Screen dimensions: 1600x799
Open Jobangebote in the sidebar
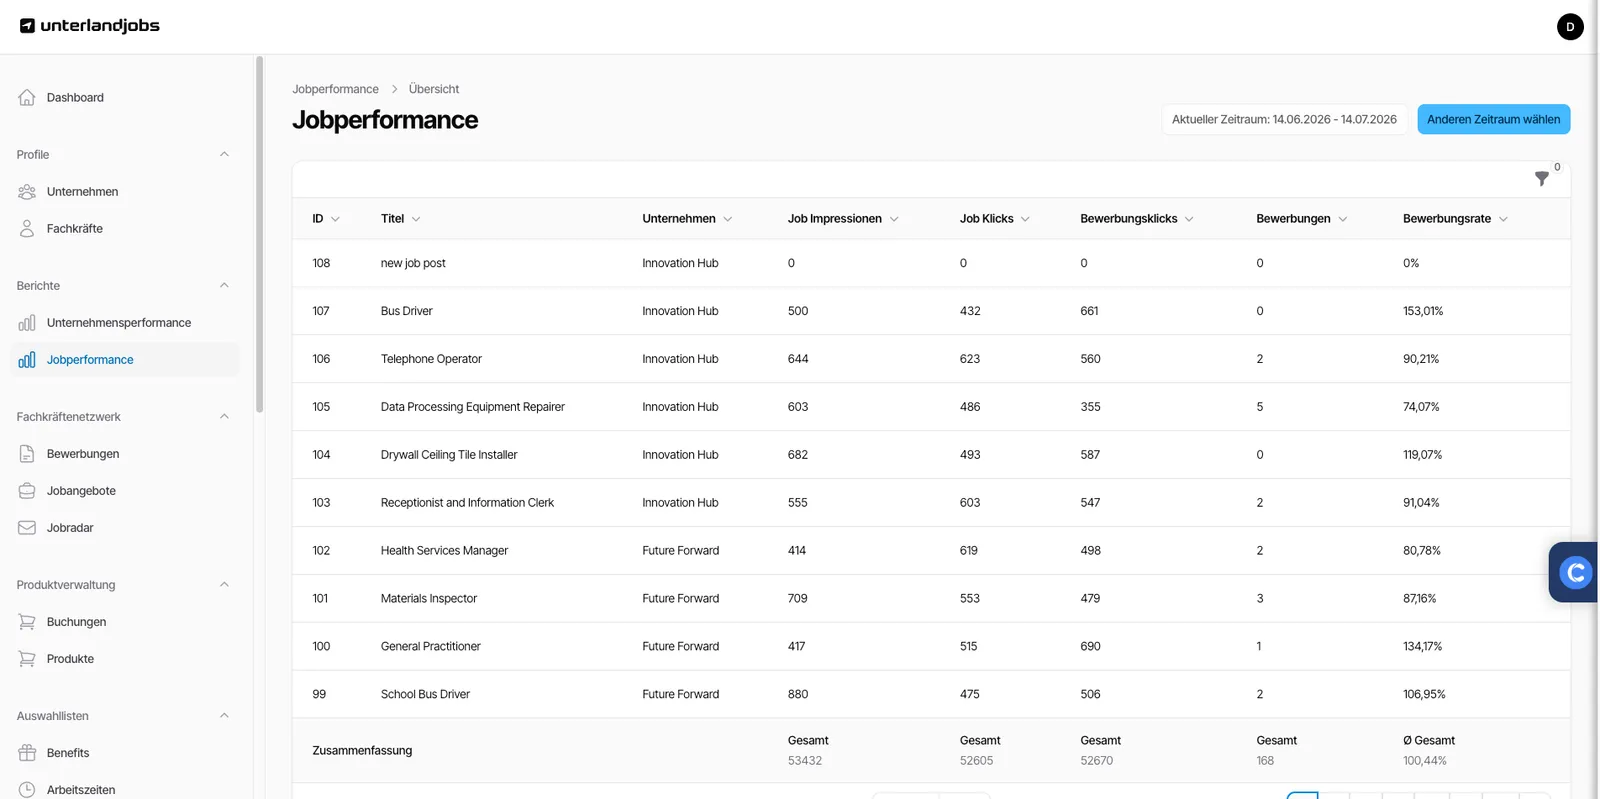pyautogui.click(x=81, y=490)
